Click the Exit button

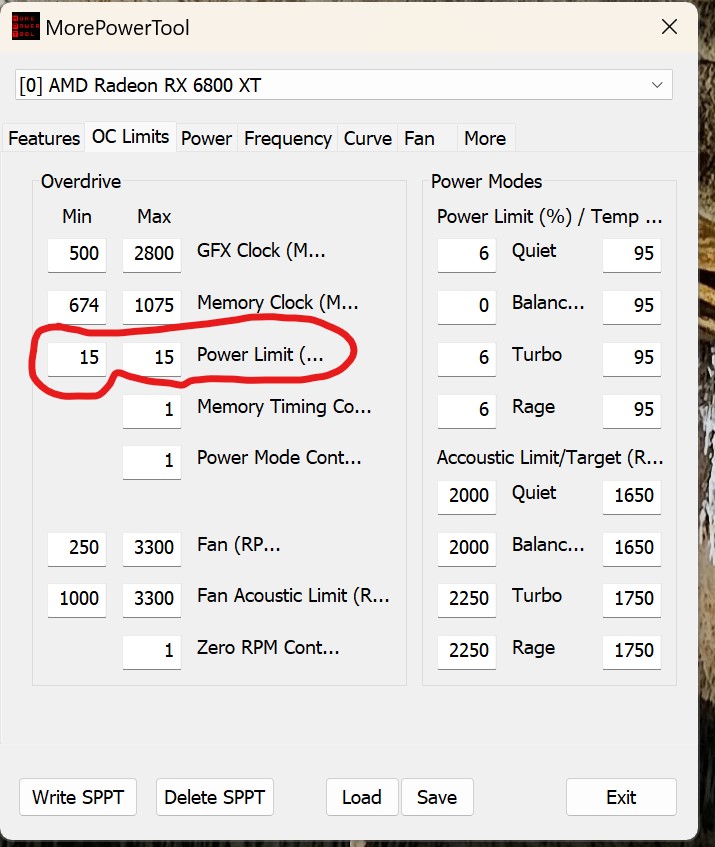coord(621,797)
